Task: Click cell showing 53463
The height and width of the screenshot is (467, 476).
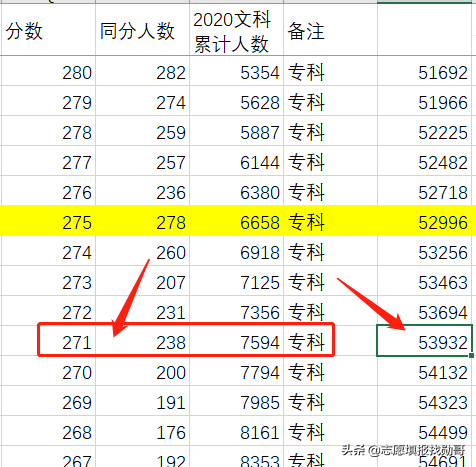Action: click(424, 281)
